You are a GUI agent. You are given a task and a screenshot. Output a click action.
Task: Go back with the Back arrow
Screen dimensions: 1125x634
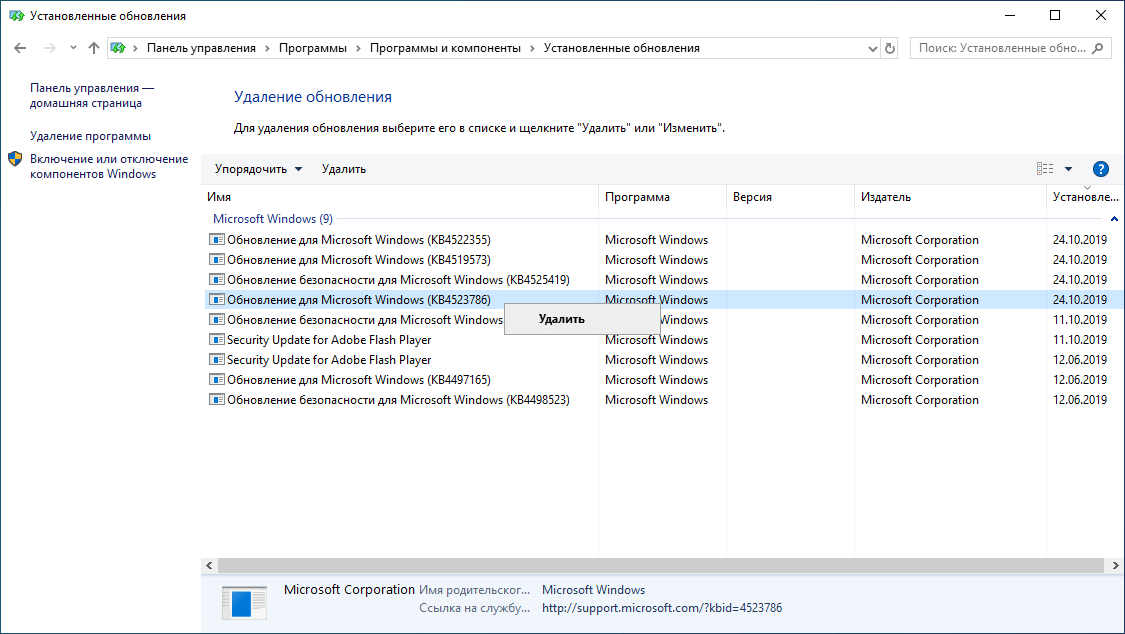point(20,48)
